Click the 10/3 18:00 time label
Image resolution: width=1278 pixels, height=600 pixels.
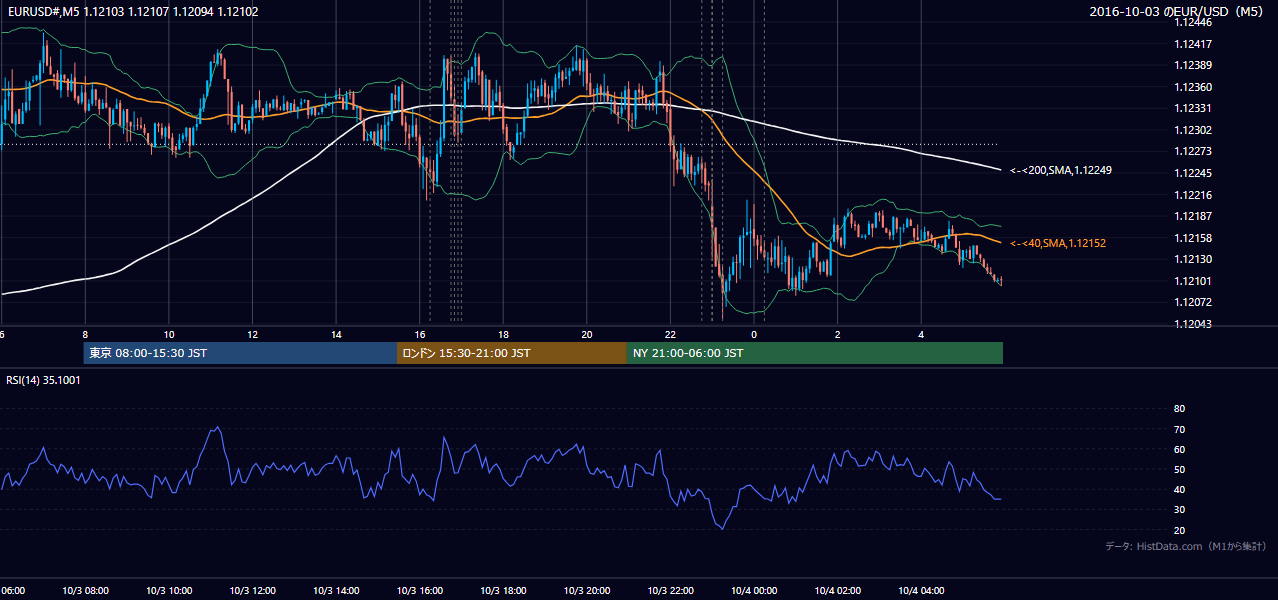[x=503, y=591]
